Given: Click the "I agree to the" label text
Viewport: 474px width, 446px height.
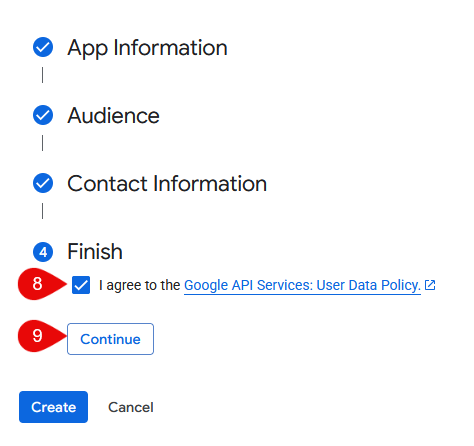Looking at the screenshot, I should pos(139,285).
